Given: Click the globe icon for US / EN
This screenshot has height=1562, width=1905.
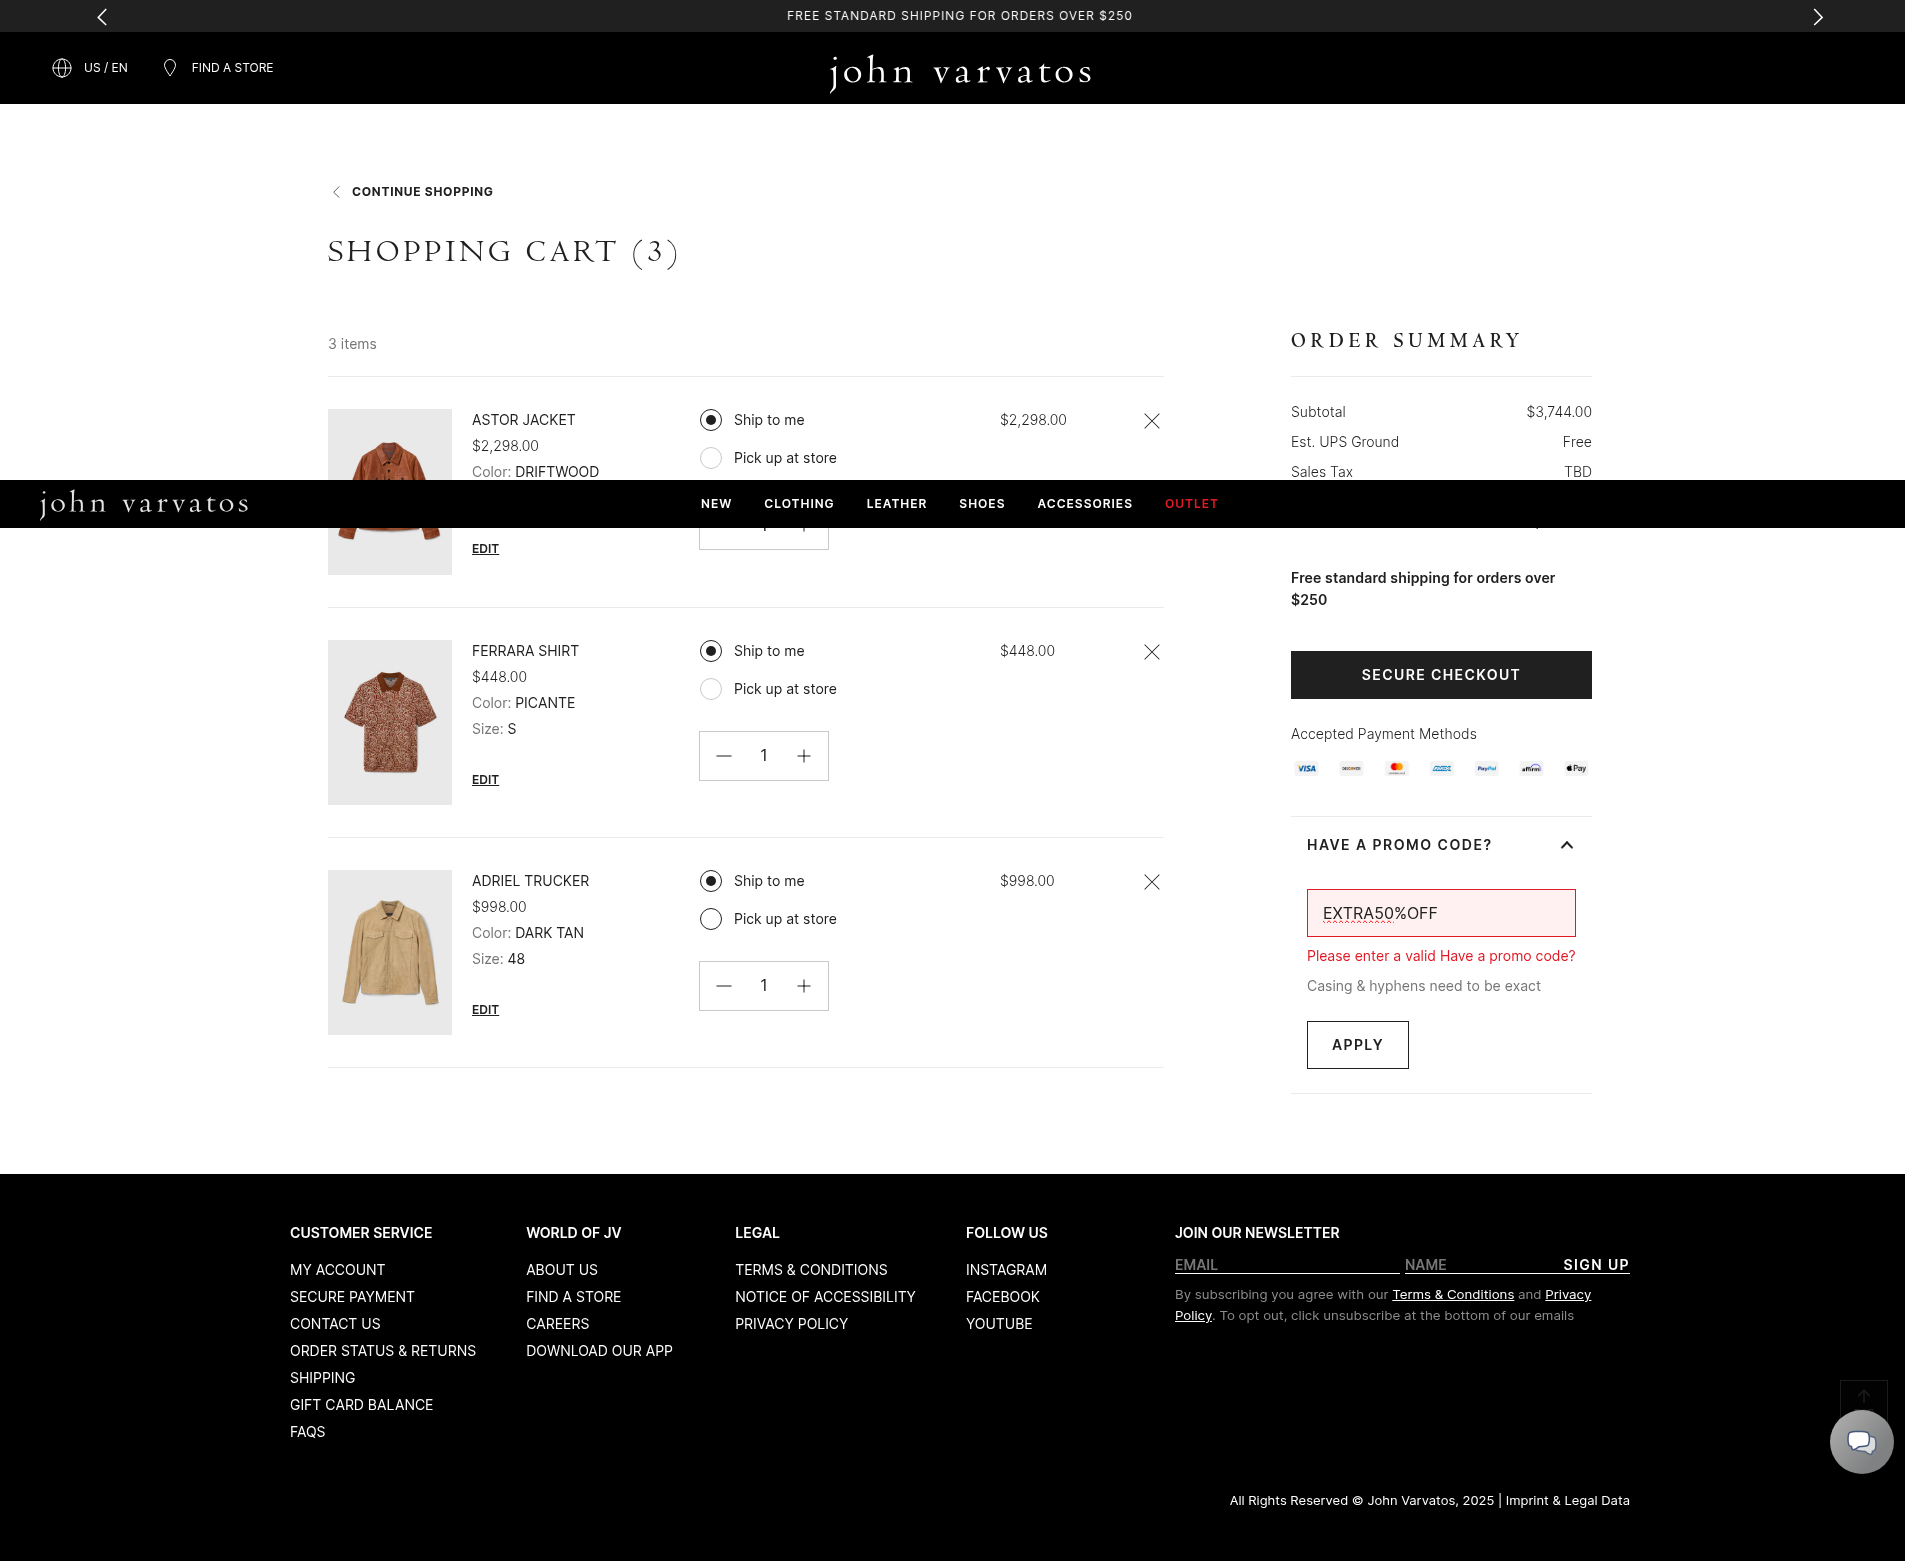Looking at the screenshot, I should coord(62,68).
